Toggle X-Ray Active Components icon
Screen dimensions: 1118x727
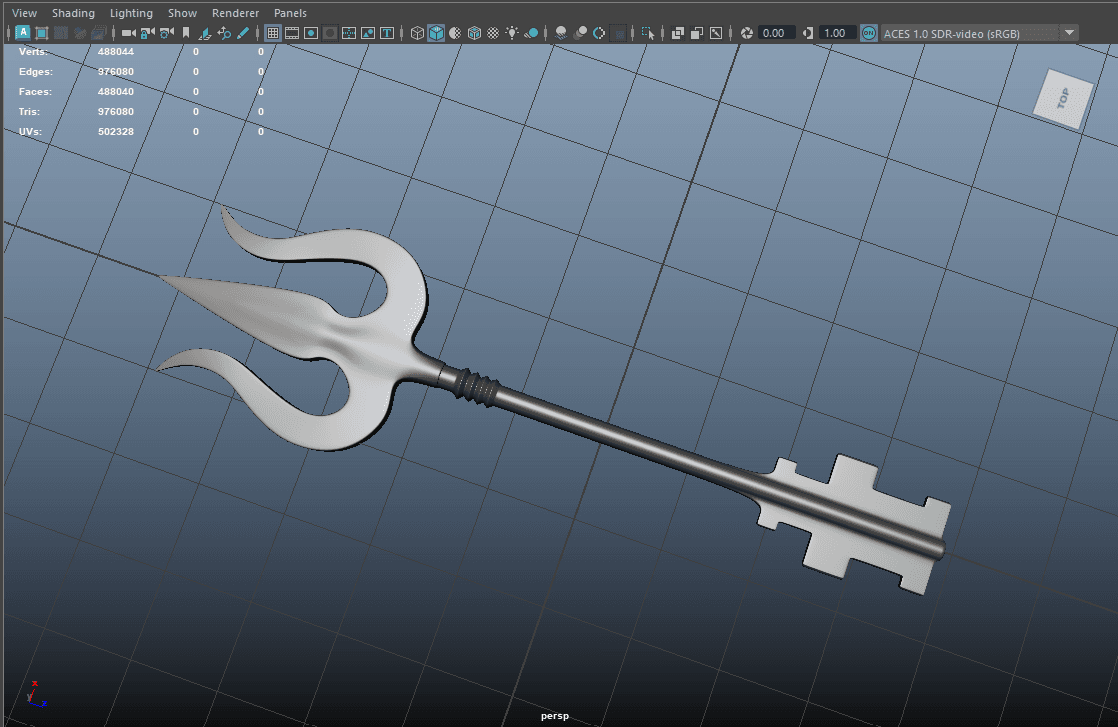[x=697, y=33]
